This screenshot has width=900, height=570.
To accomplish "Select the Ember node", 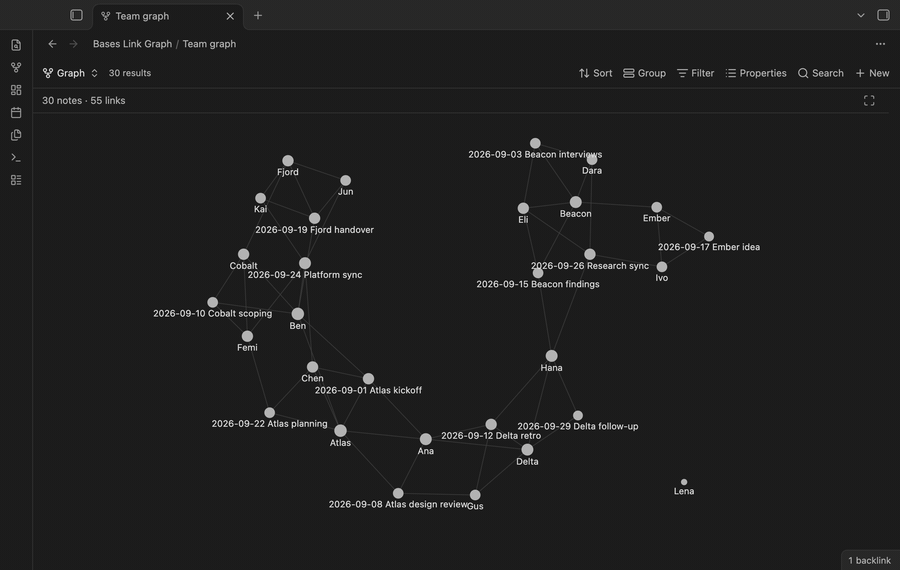I will tap(657, 207).
